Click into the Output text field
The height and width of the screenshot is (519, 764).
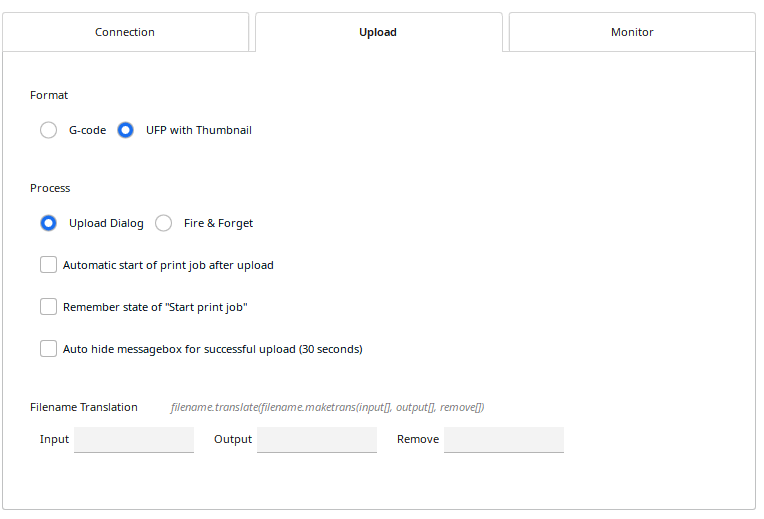[x=317, y=439]
